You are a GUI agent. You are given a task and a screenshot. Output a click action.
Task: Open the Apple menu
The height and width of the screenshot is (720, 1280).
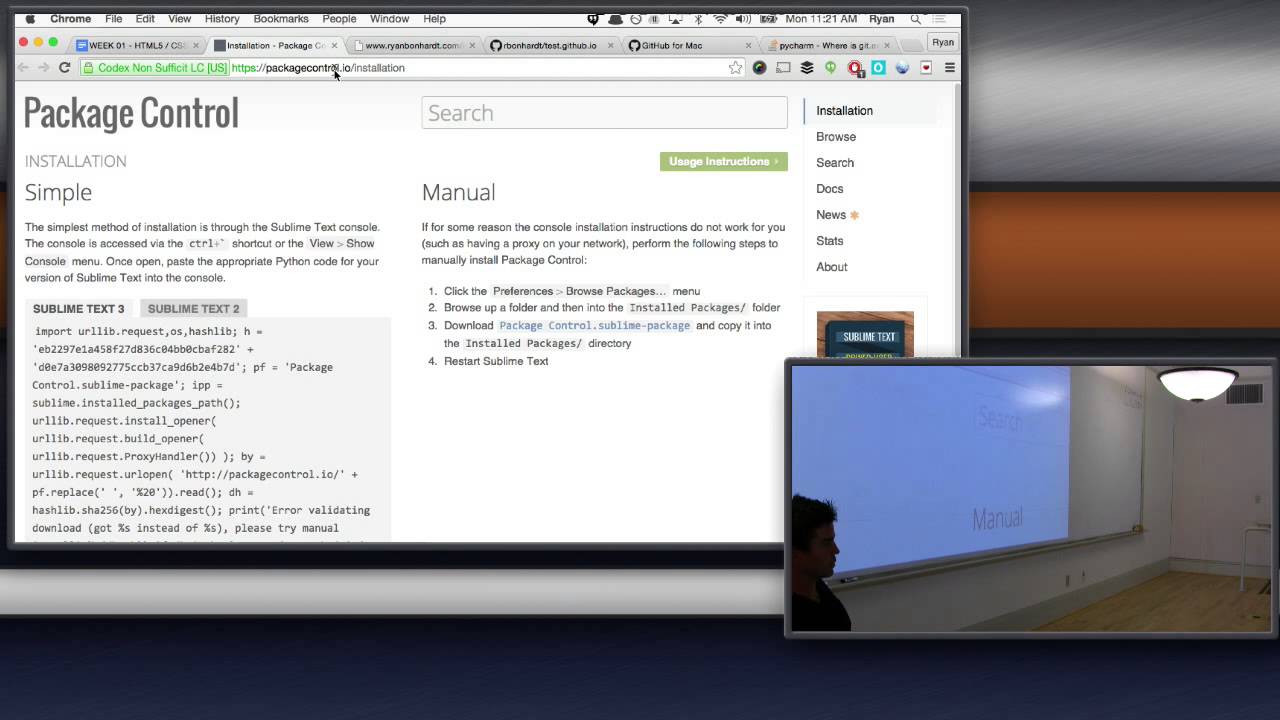click(30, 19)
